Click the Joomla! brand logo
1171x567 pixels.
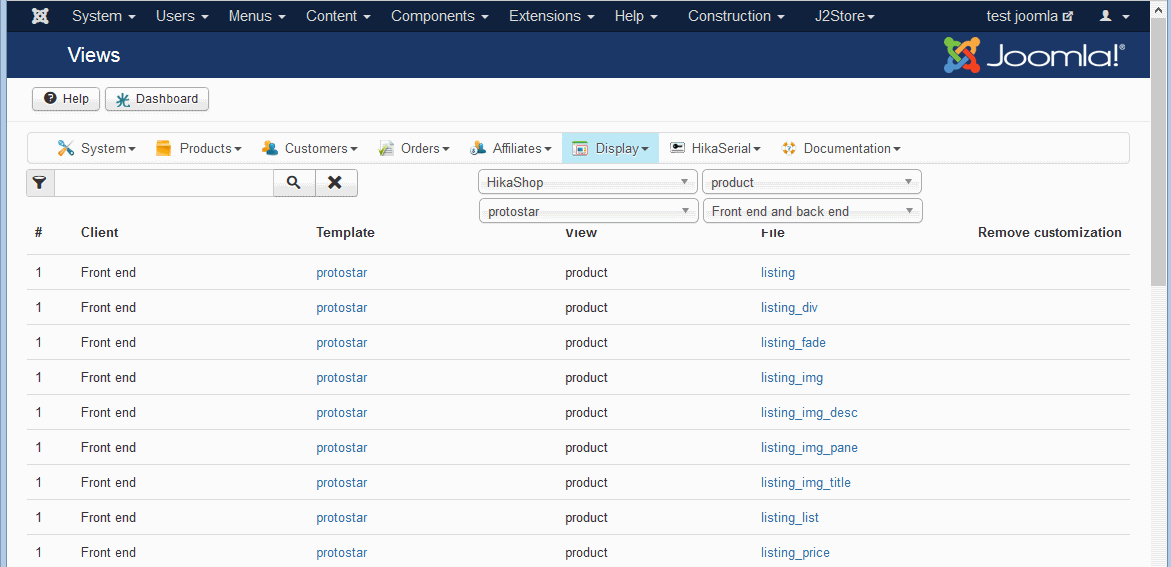click(1034, 55)
